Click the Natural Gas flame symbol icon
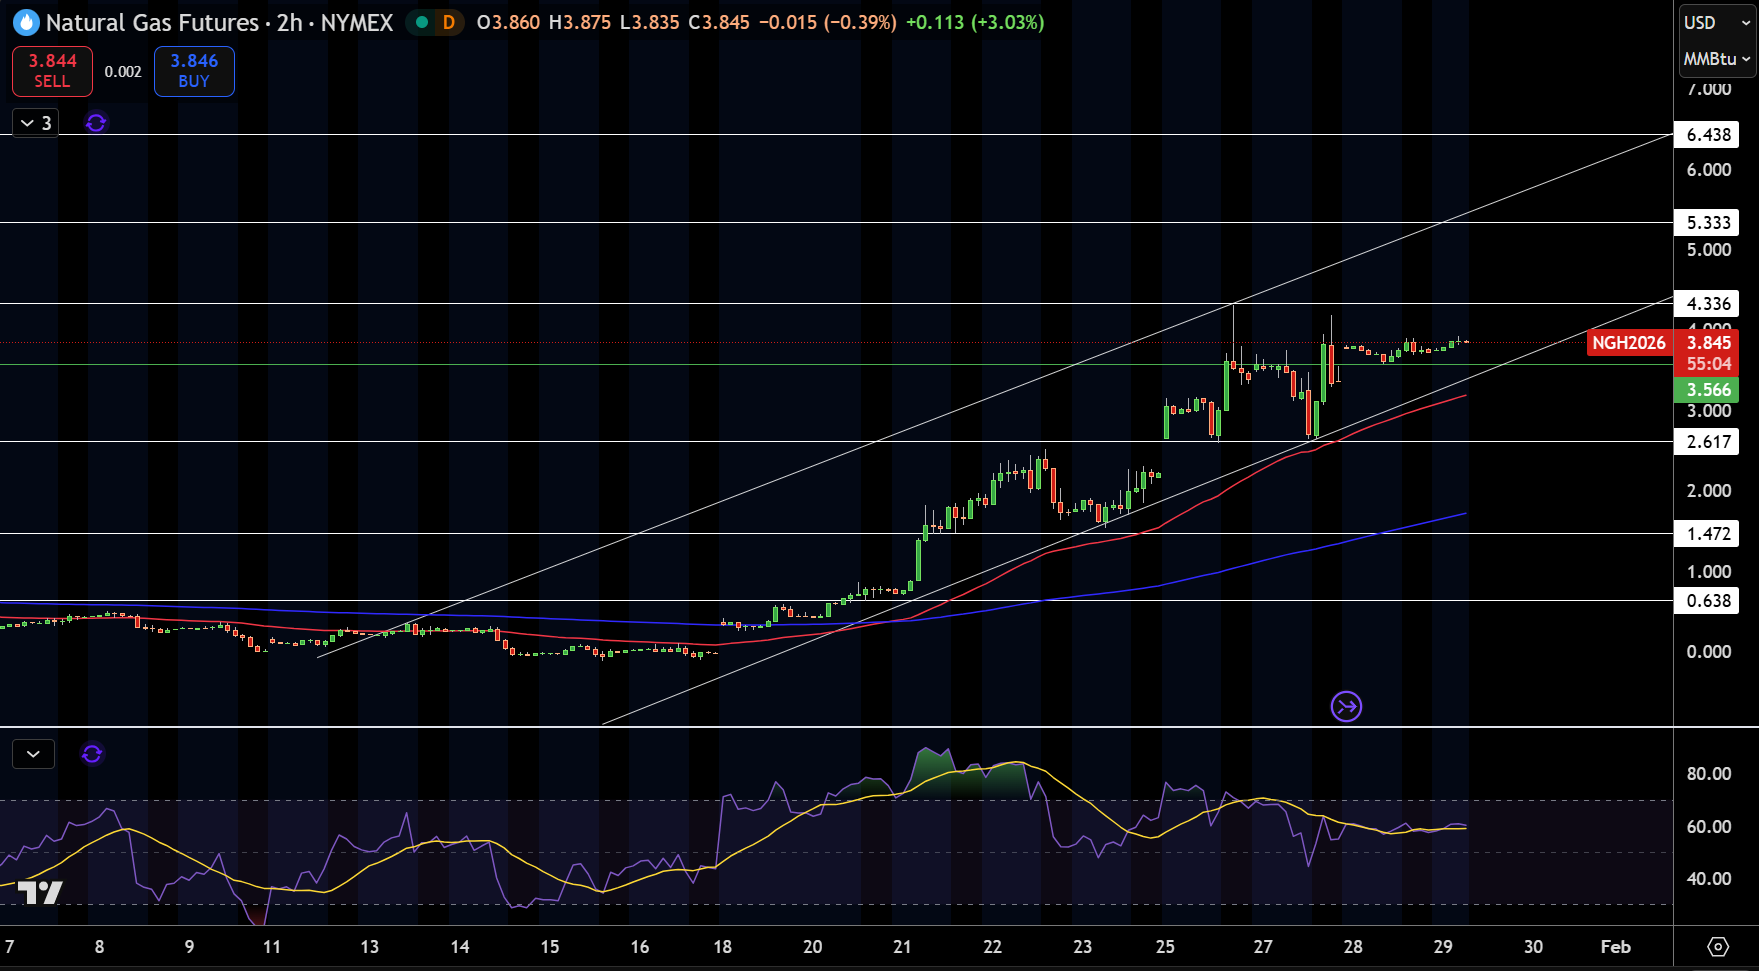This screenshot has width=1759, height=971. 26,22
